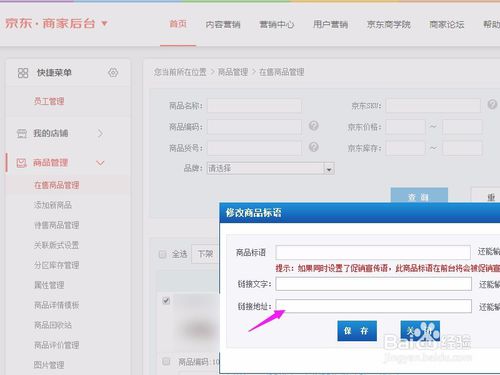Switch to the 首页 tab
Screen dimensions: 500x375
coord(178,24)
